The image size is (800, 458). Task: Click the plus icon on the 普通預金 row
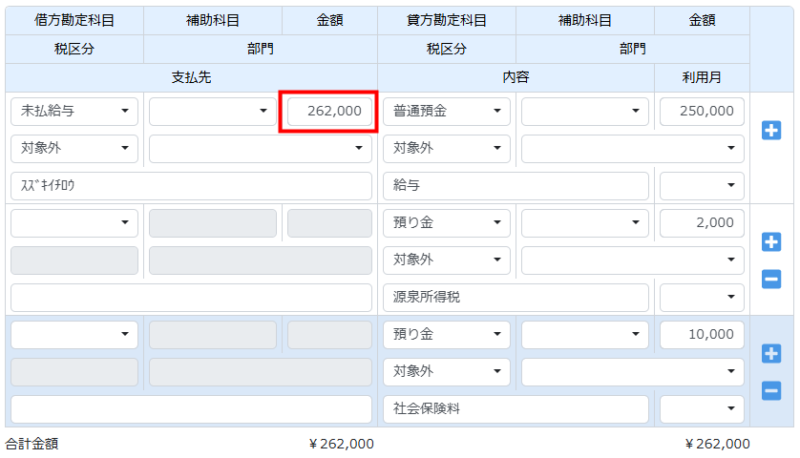771,130
